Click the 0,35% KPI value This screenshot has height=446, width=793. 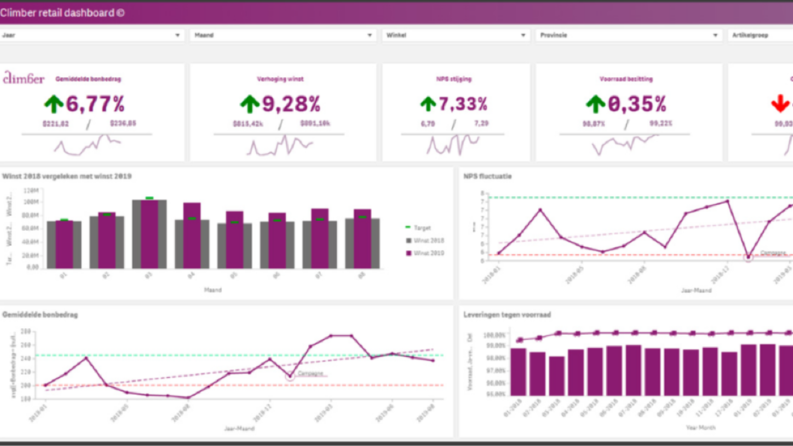637,104
